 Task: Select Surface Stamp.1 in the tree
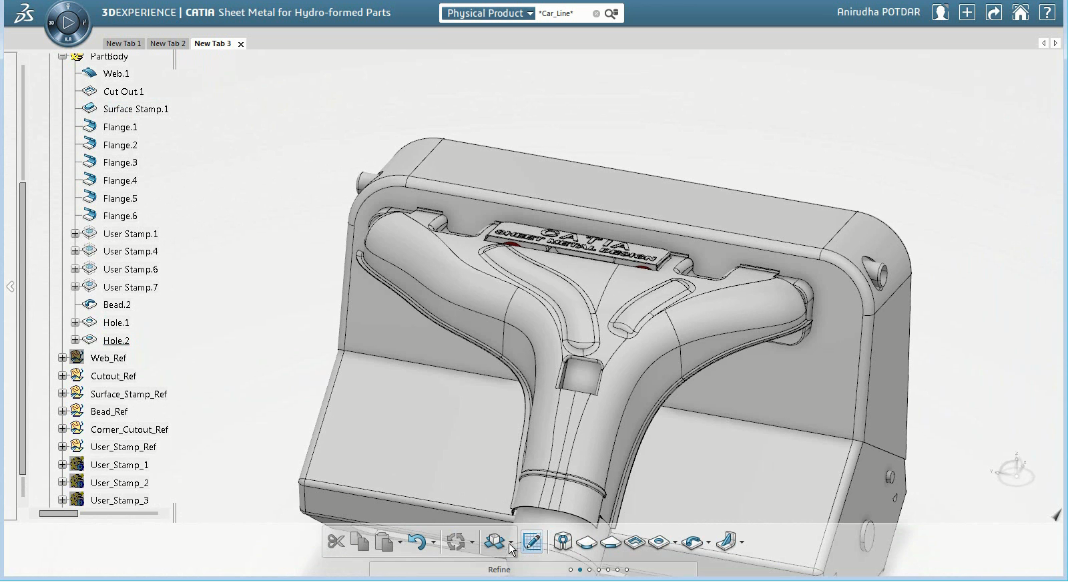(136, 109)
